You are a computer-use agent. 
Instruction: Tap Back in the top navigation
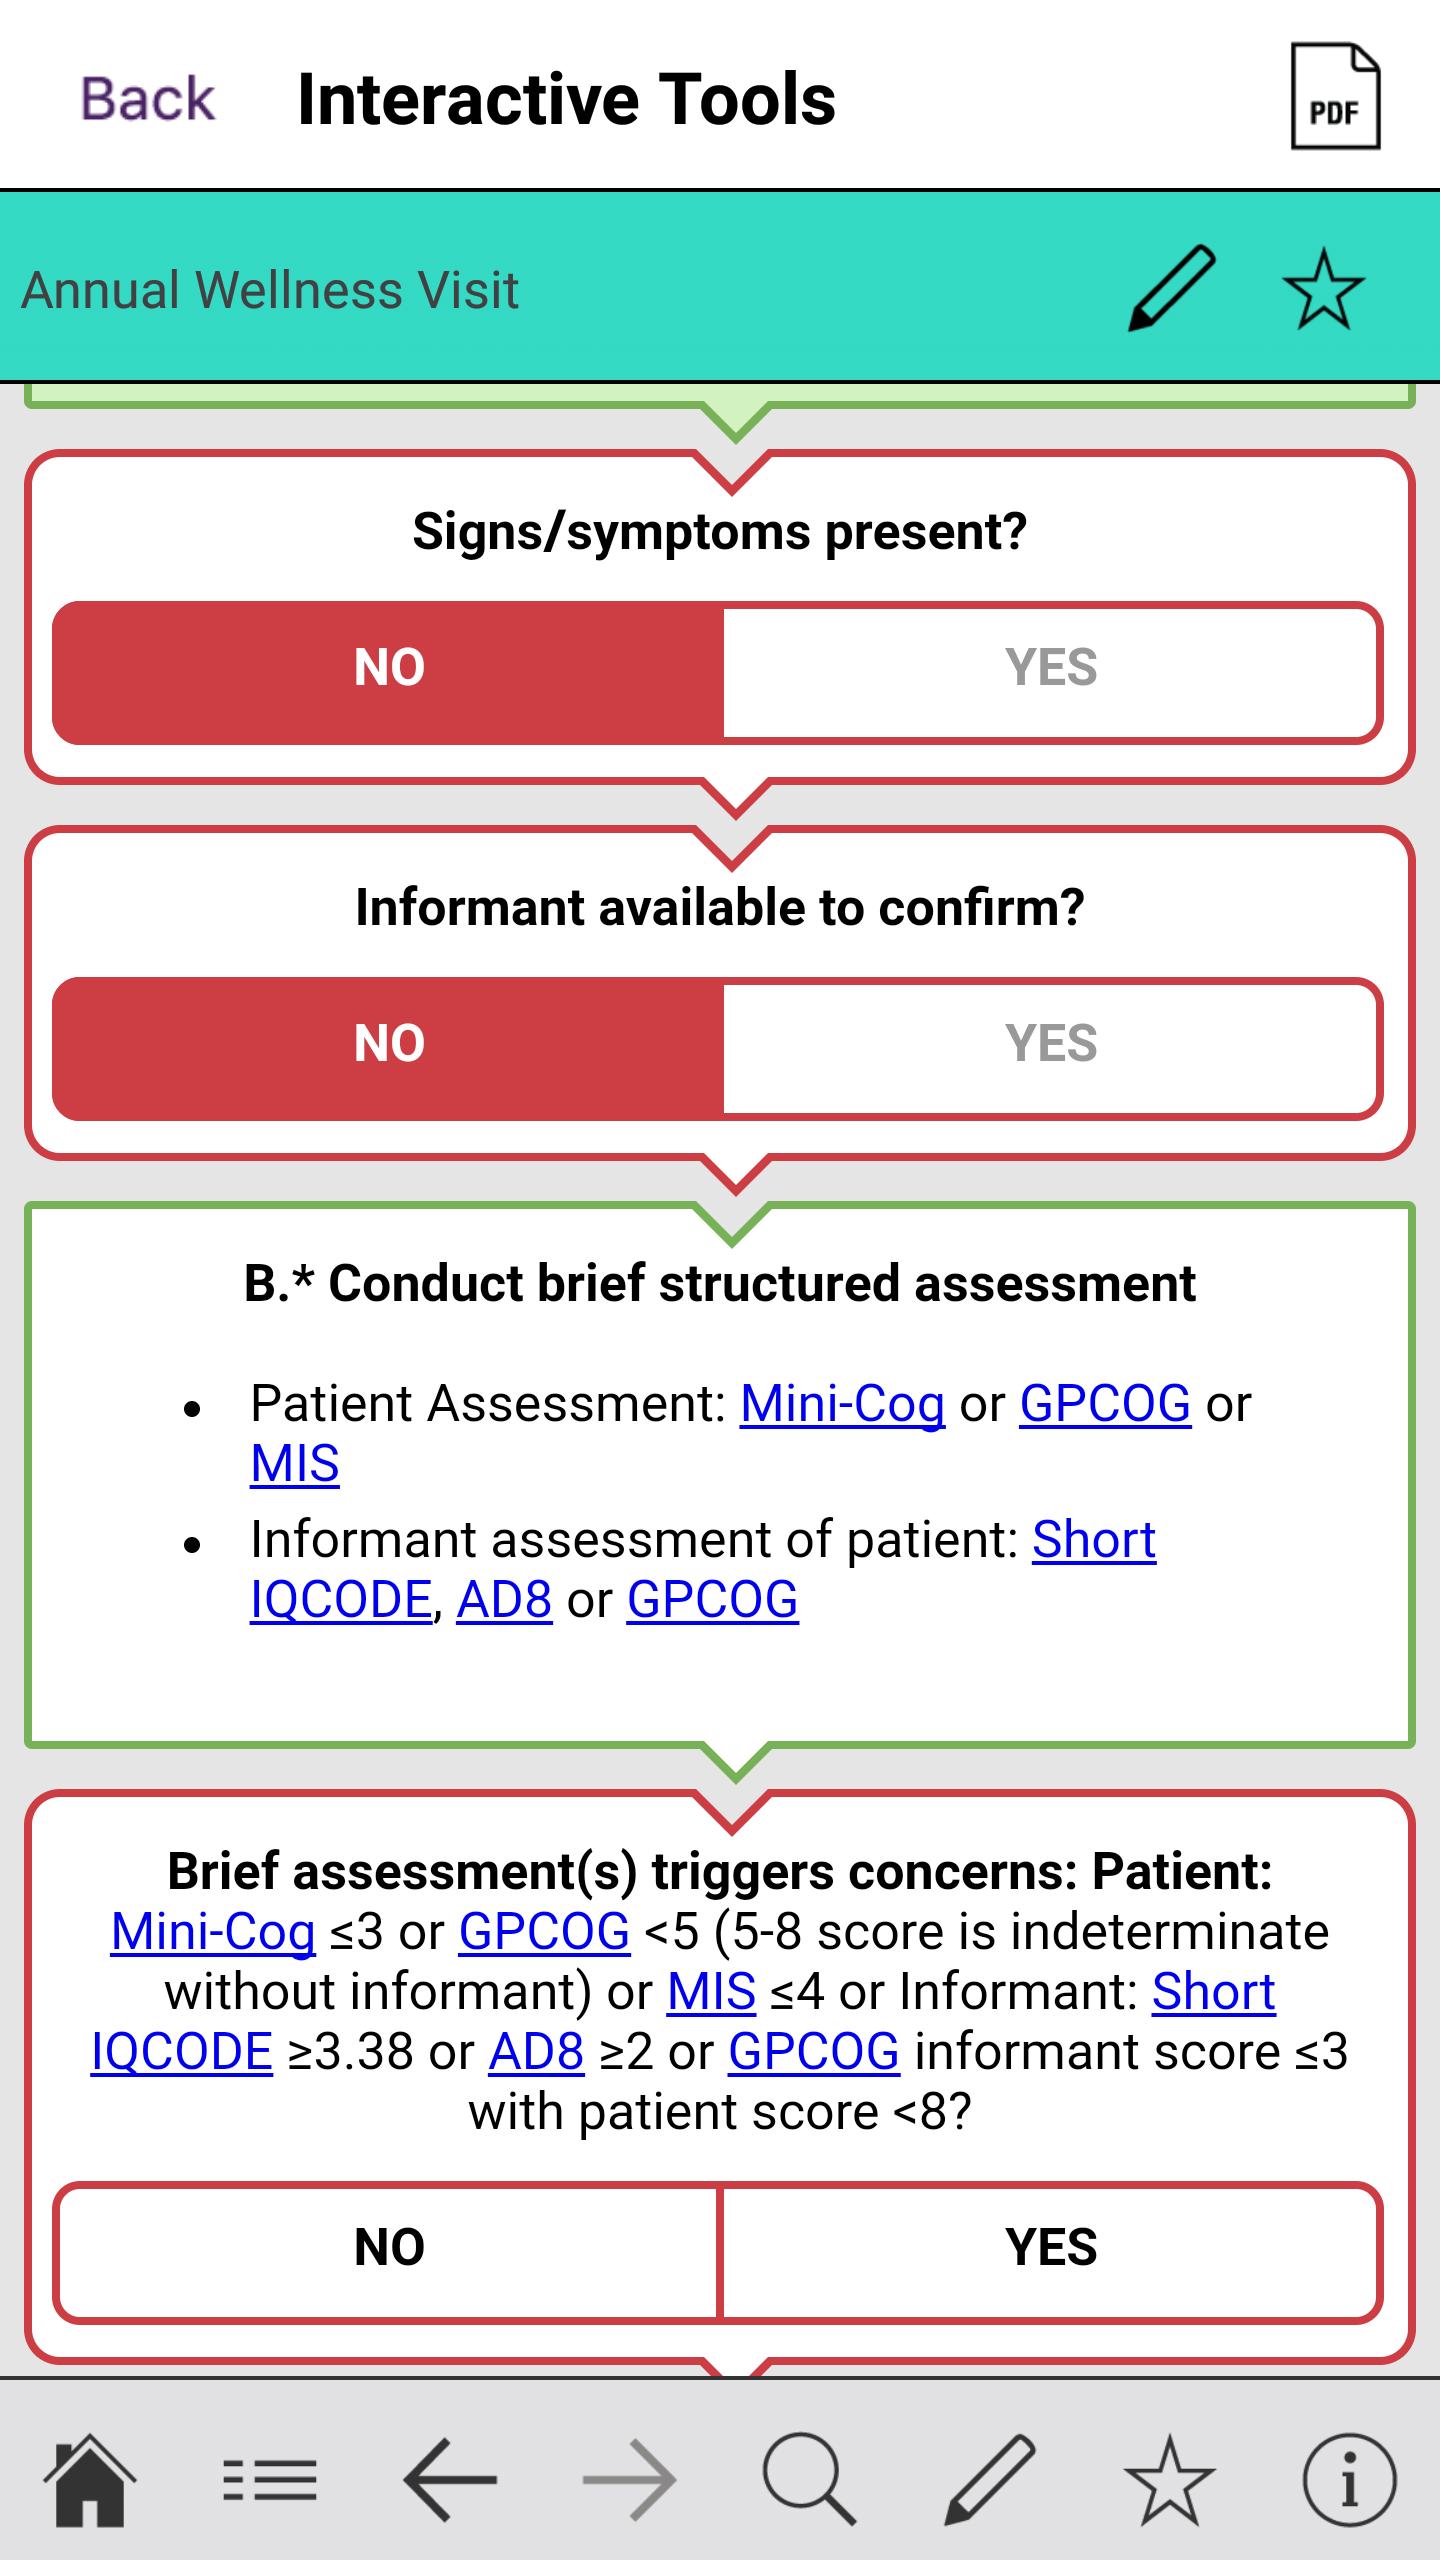pyautogui.click(x=148, y=99)
